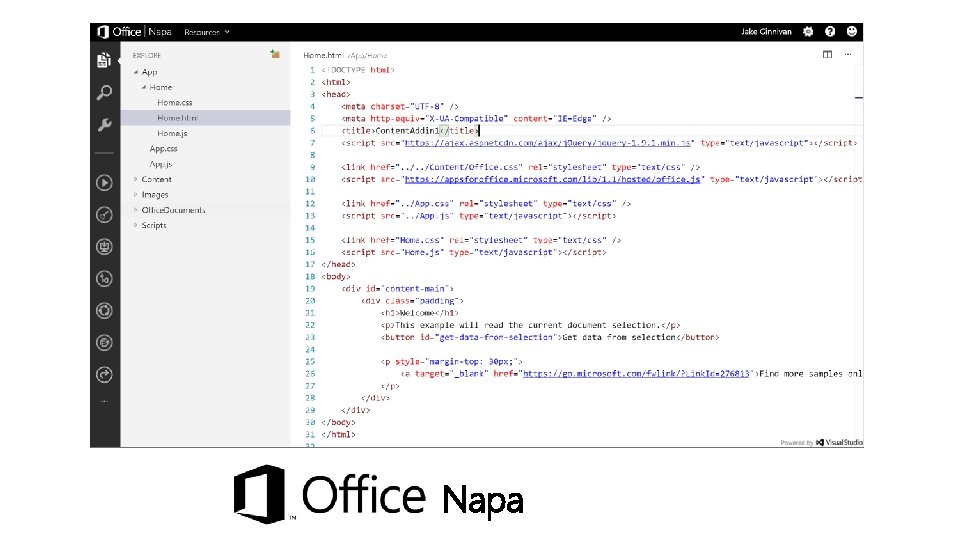This screenshot has width=979, height=551.
Task: Click the Home.html editor tab title
Action: click(323, 56)
